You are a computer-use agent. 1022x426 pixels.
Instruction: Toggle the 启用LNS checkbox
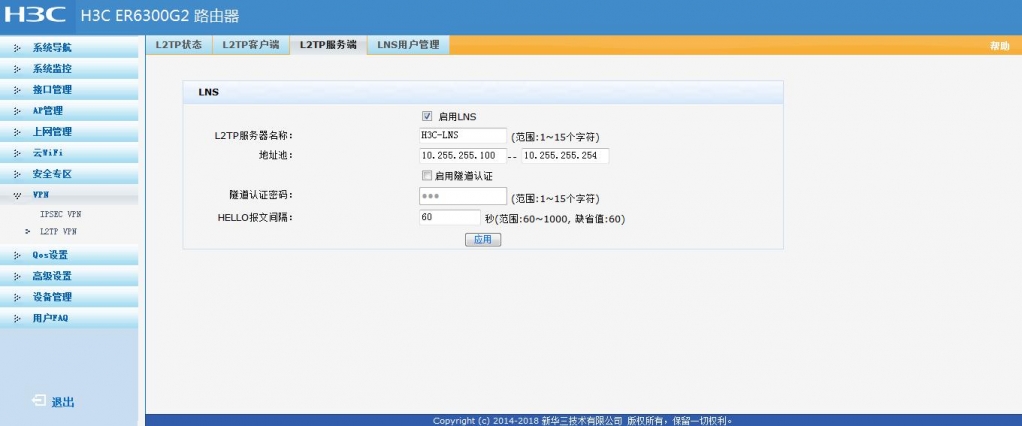click(x=427, y=117)
